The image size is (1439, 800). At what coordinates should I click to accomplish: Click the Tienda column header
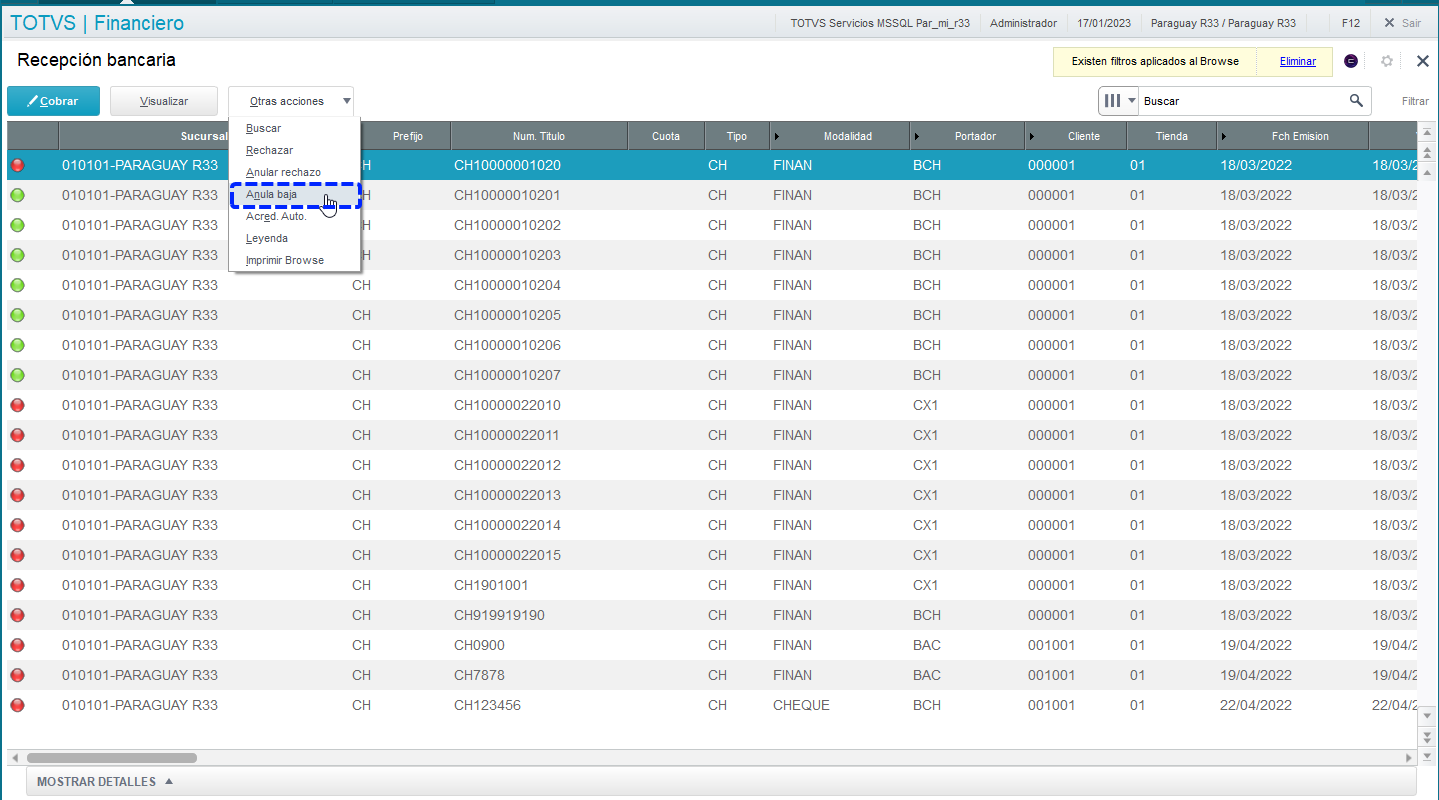[x=1171, y=136]
